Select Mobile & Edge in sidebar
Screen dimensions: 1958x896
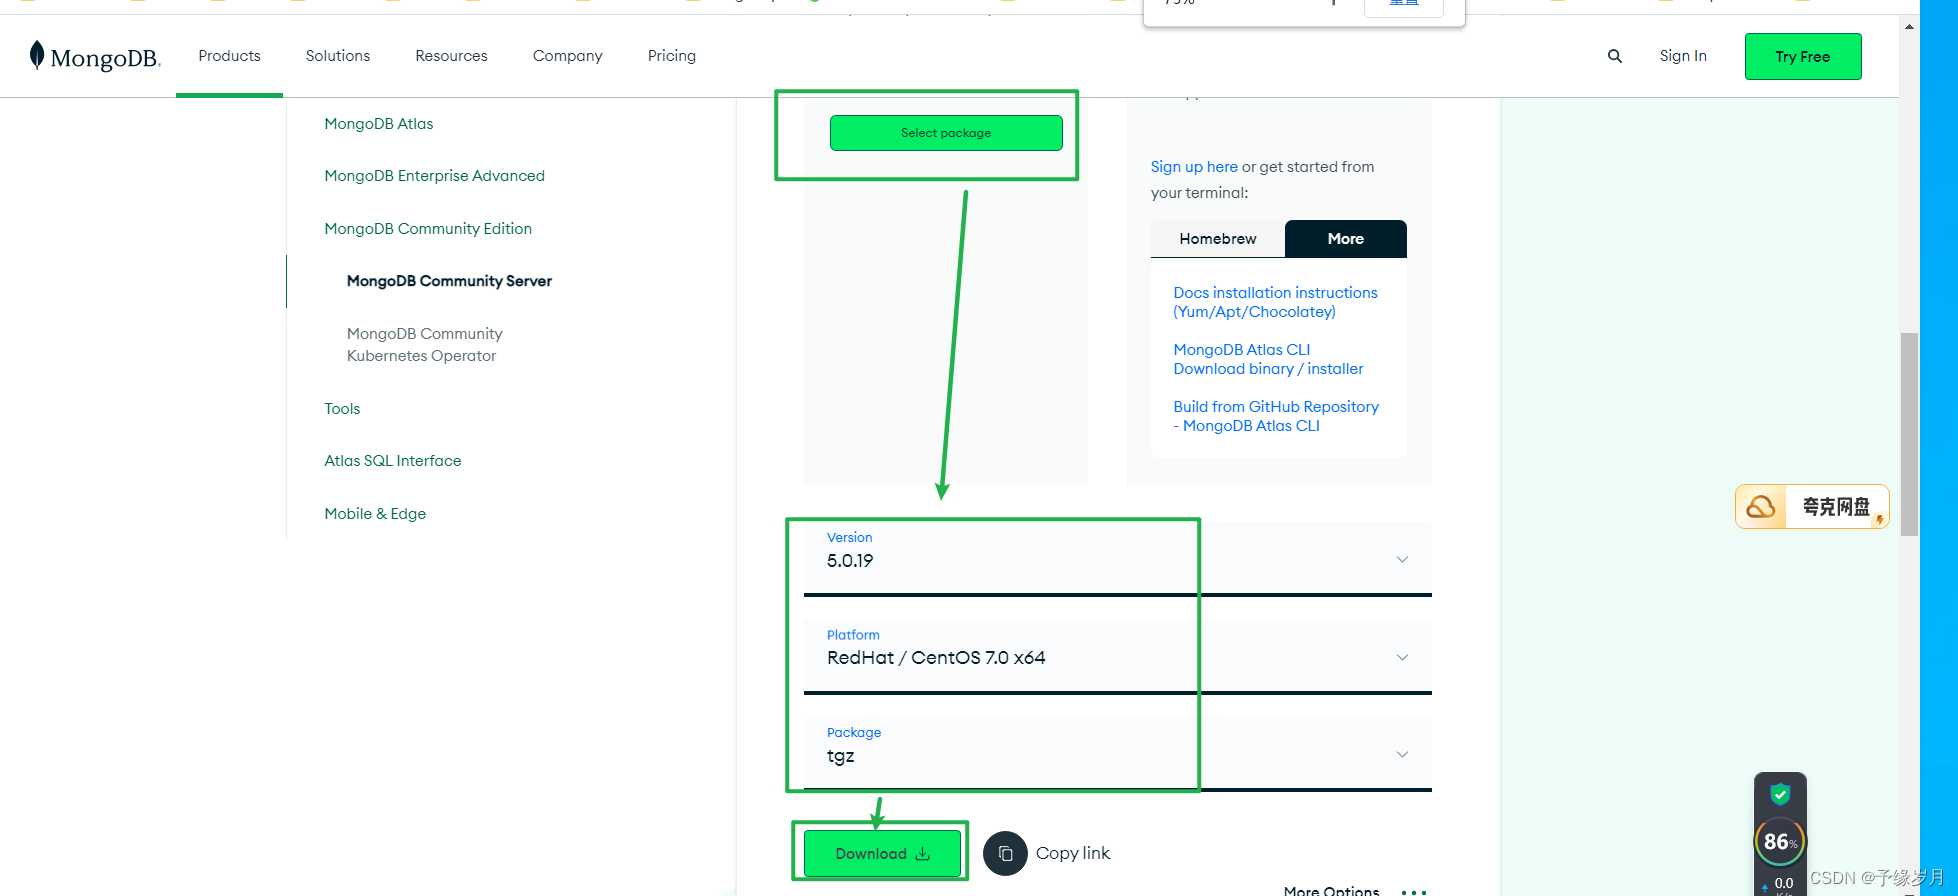pyautogui.click(x=375, y=514)
